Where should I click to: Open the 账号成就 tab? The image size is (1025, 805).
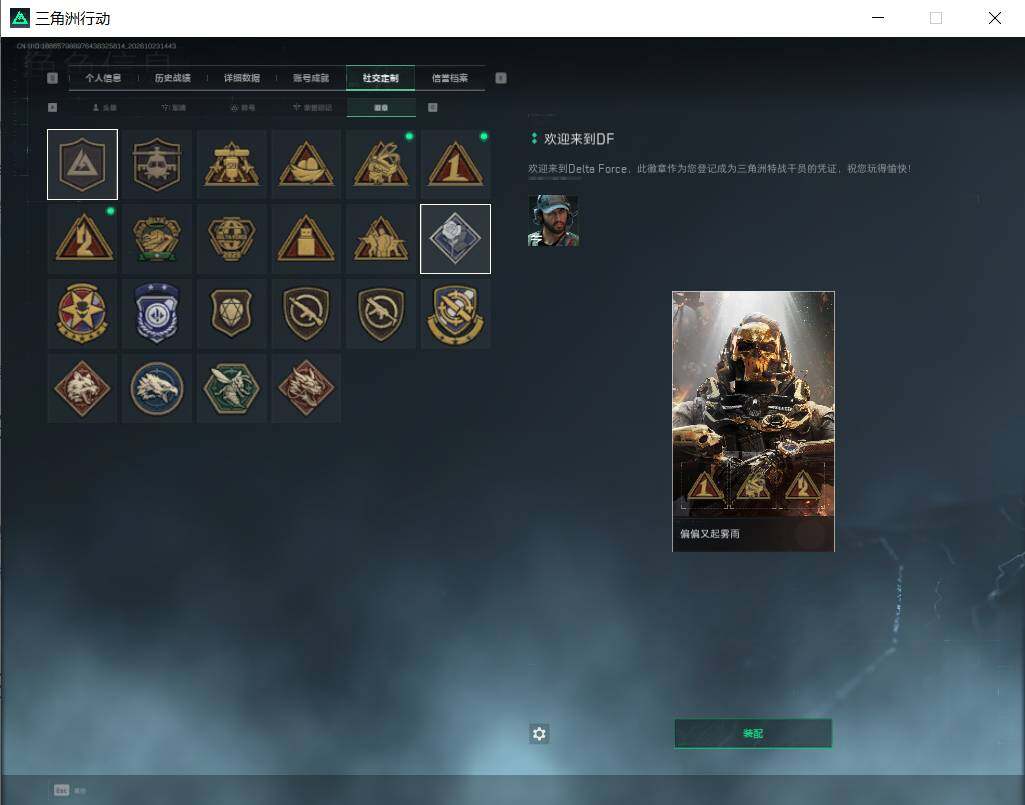click(311, 78)
